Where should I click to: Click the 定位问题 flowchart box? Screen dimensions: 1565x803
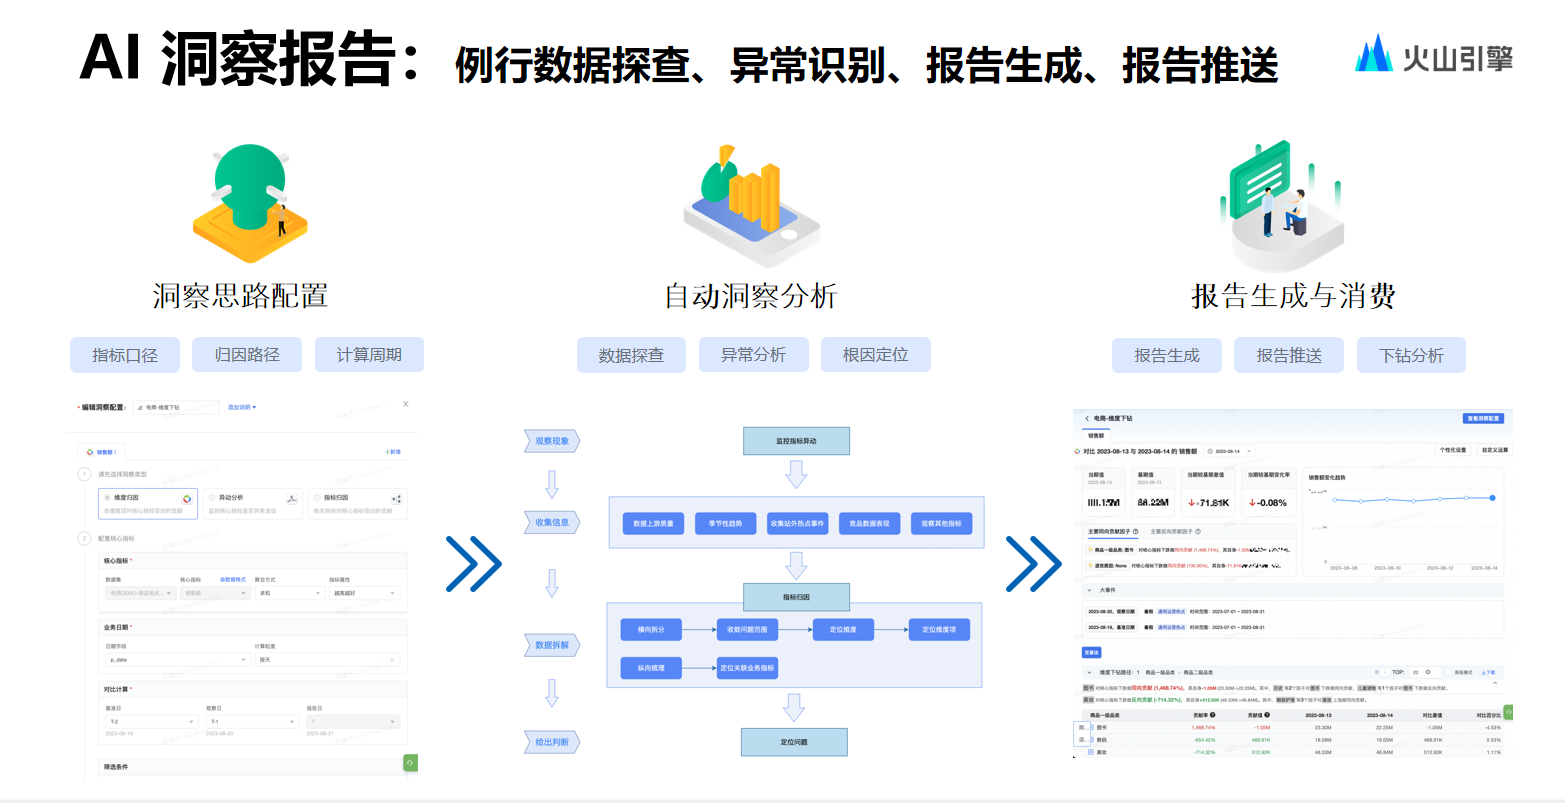click(794, 742)
